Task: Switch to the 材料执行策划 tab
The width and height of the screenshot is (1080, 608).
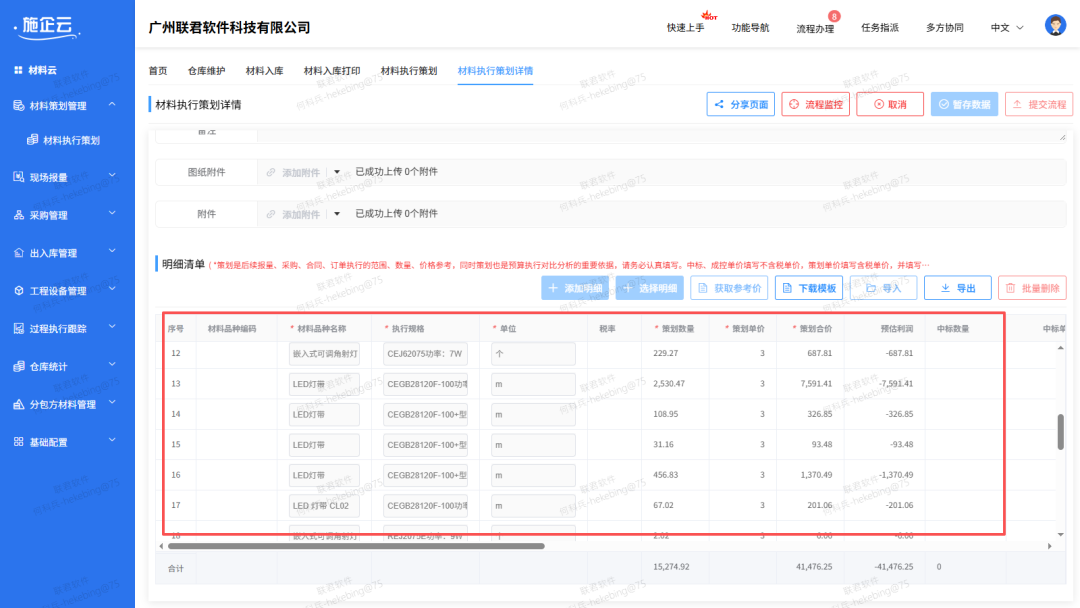Action: pyautogui.click(x=409, y=71)
